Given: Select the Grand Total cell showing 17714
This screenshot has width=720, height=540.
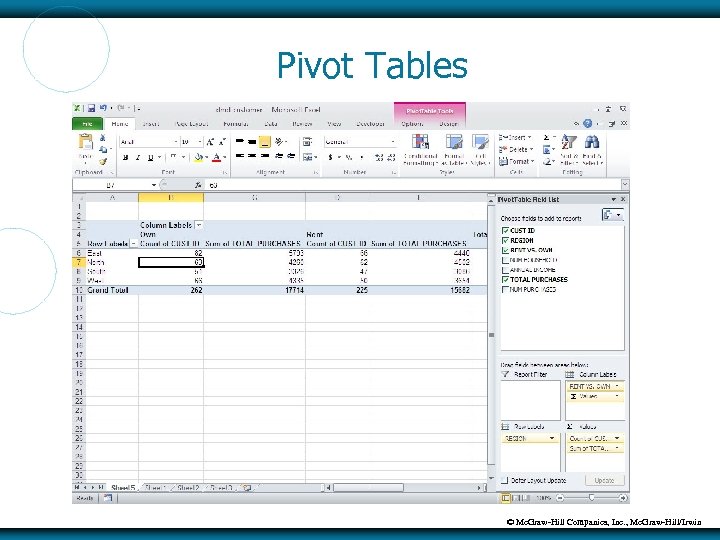Looking at the screenshot, I should pos(254,290).
